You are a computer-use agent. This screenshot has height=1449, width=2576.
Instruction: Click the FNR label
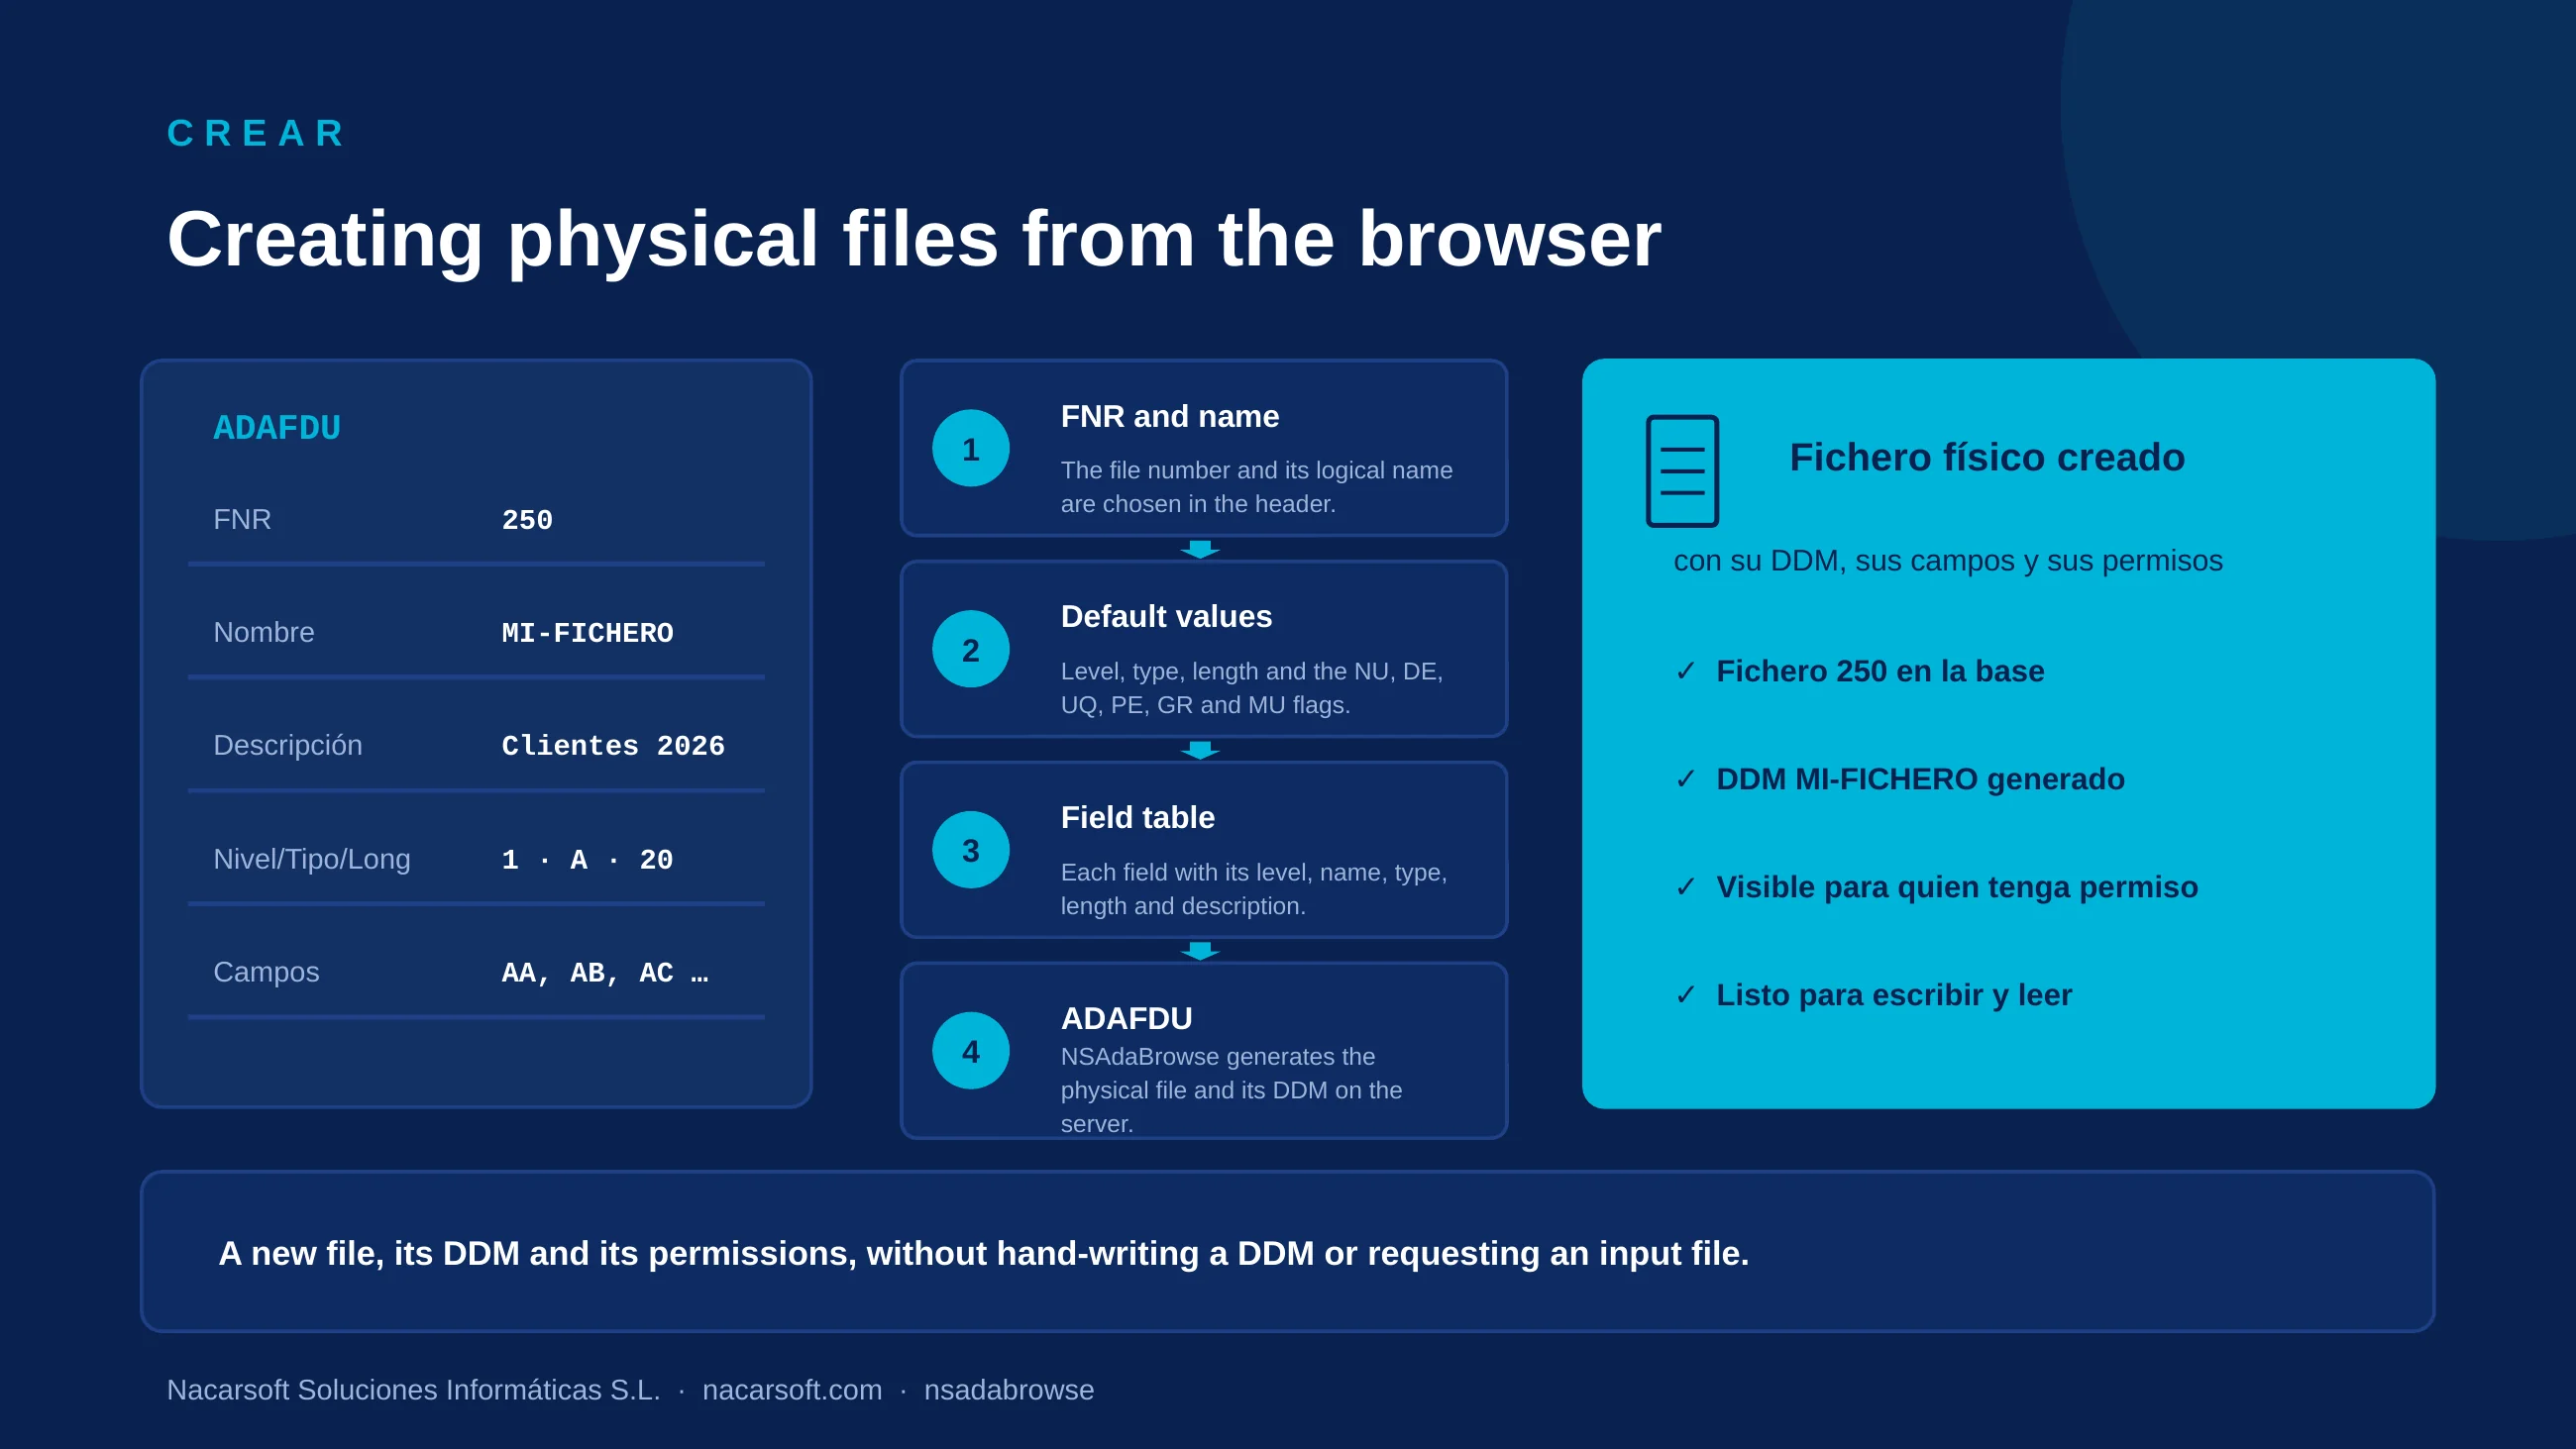tap(242, 520)
